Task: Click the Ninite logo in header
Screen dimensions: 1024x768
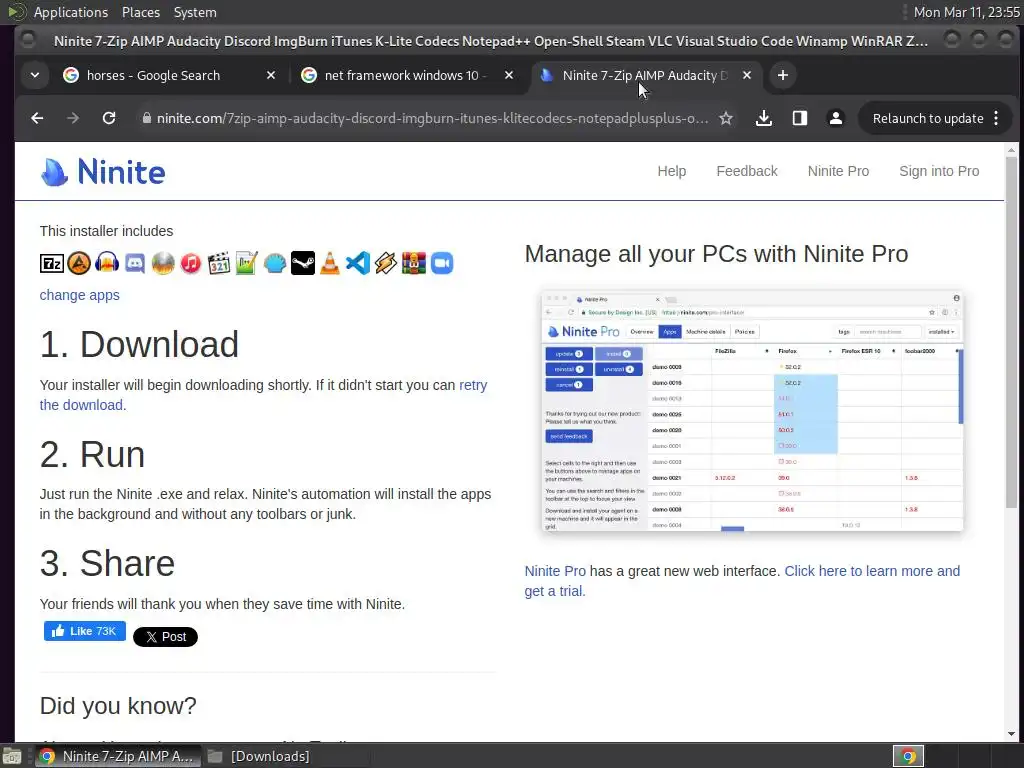Action: [103, 172]
